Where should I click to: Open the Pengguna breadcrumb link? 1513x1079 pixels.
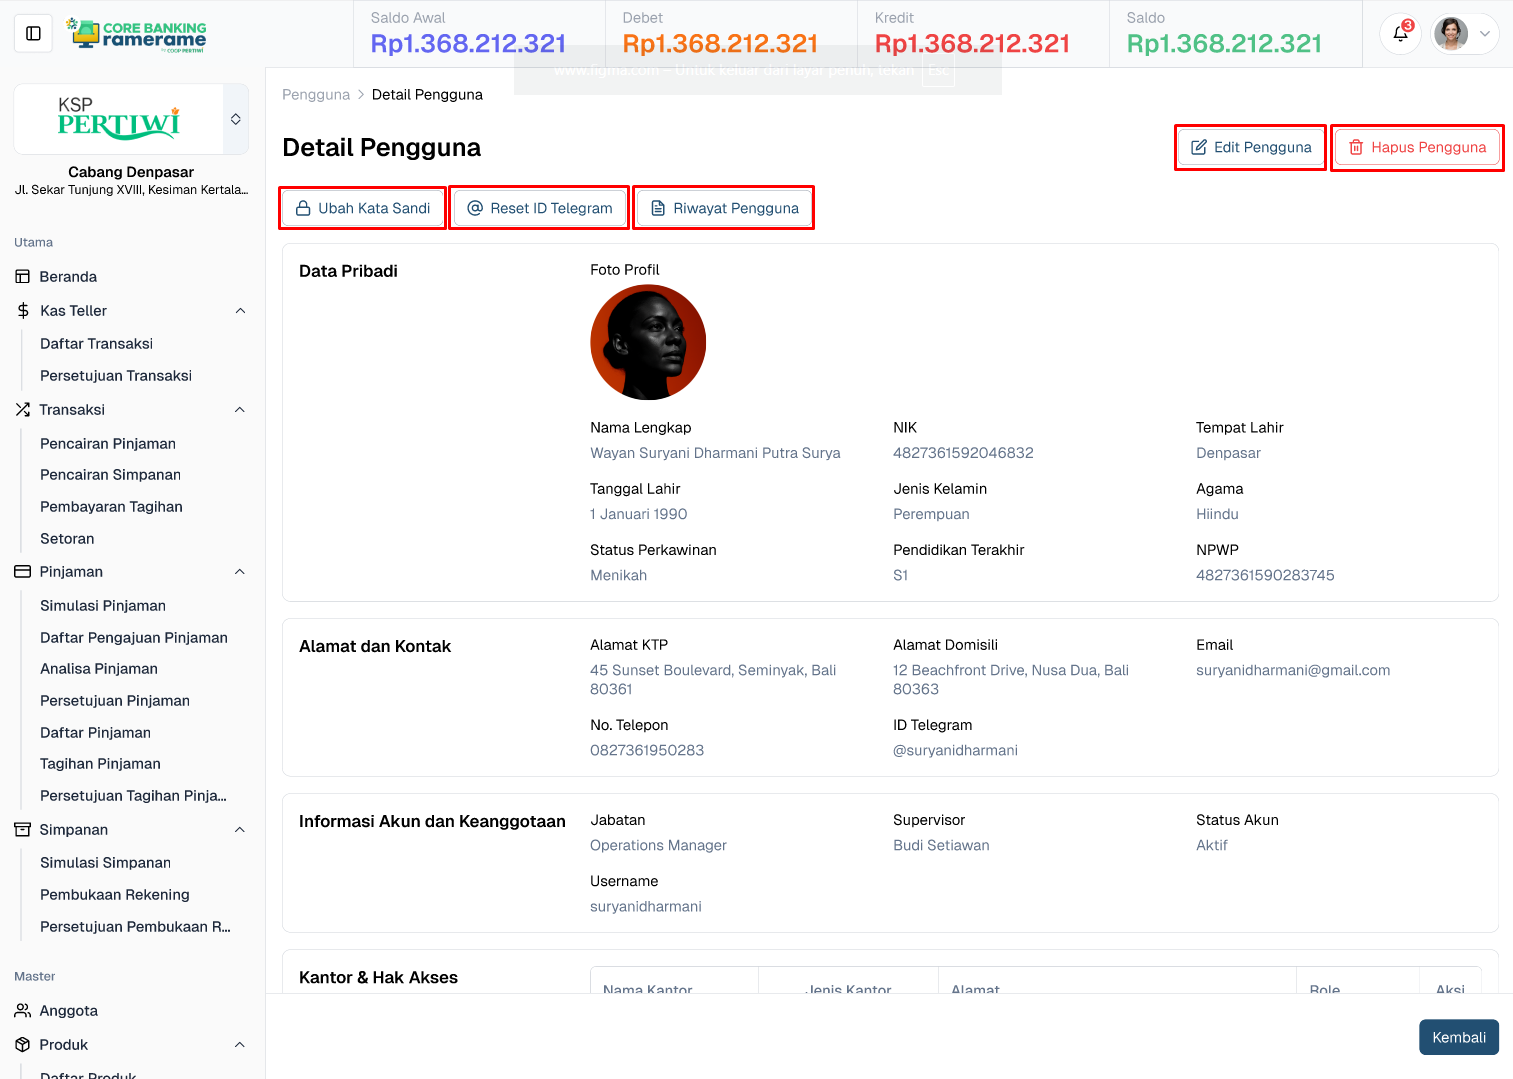(316, 94)
